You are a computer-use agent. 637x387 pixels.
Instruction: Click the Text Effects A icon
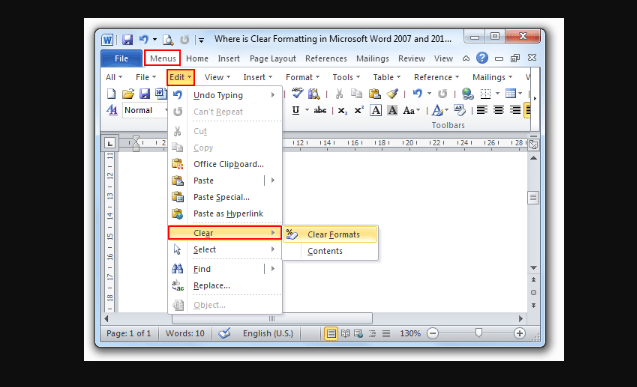(x=437, y=110)
